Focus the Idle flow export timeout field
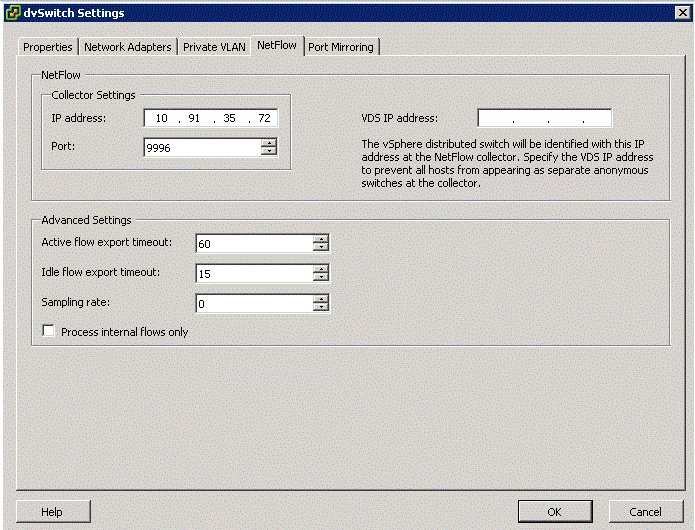The height and width of the screenshot is (530, 695). (x=255, y=273)
